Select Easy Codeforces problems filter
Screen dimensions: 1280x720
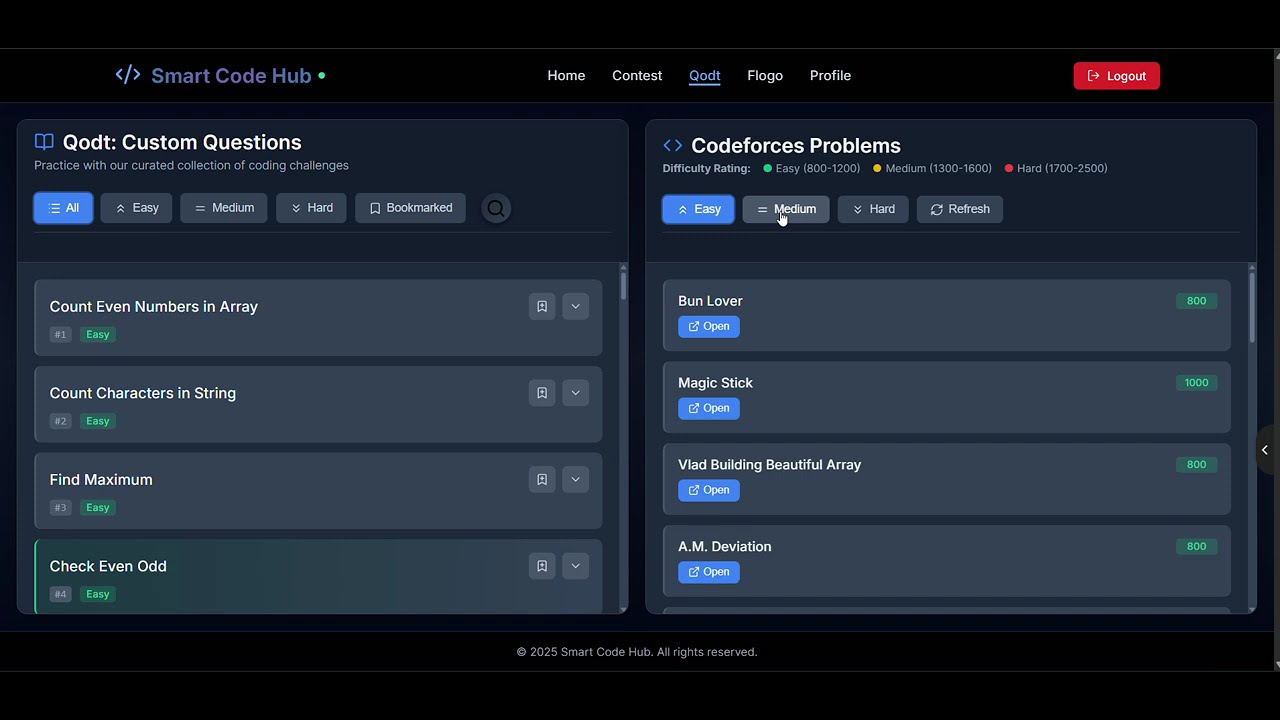pyautogui.click(x=698, y=209)
